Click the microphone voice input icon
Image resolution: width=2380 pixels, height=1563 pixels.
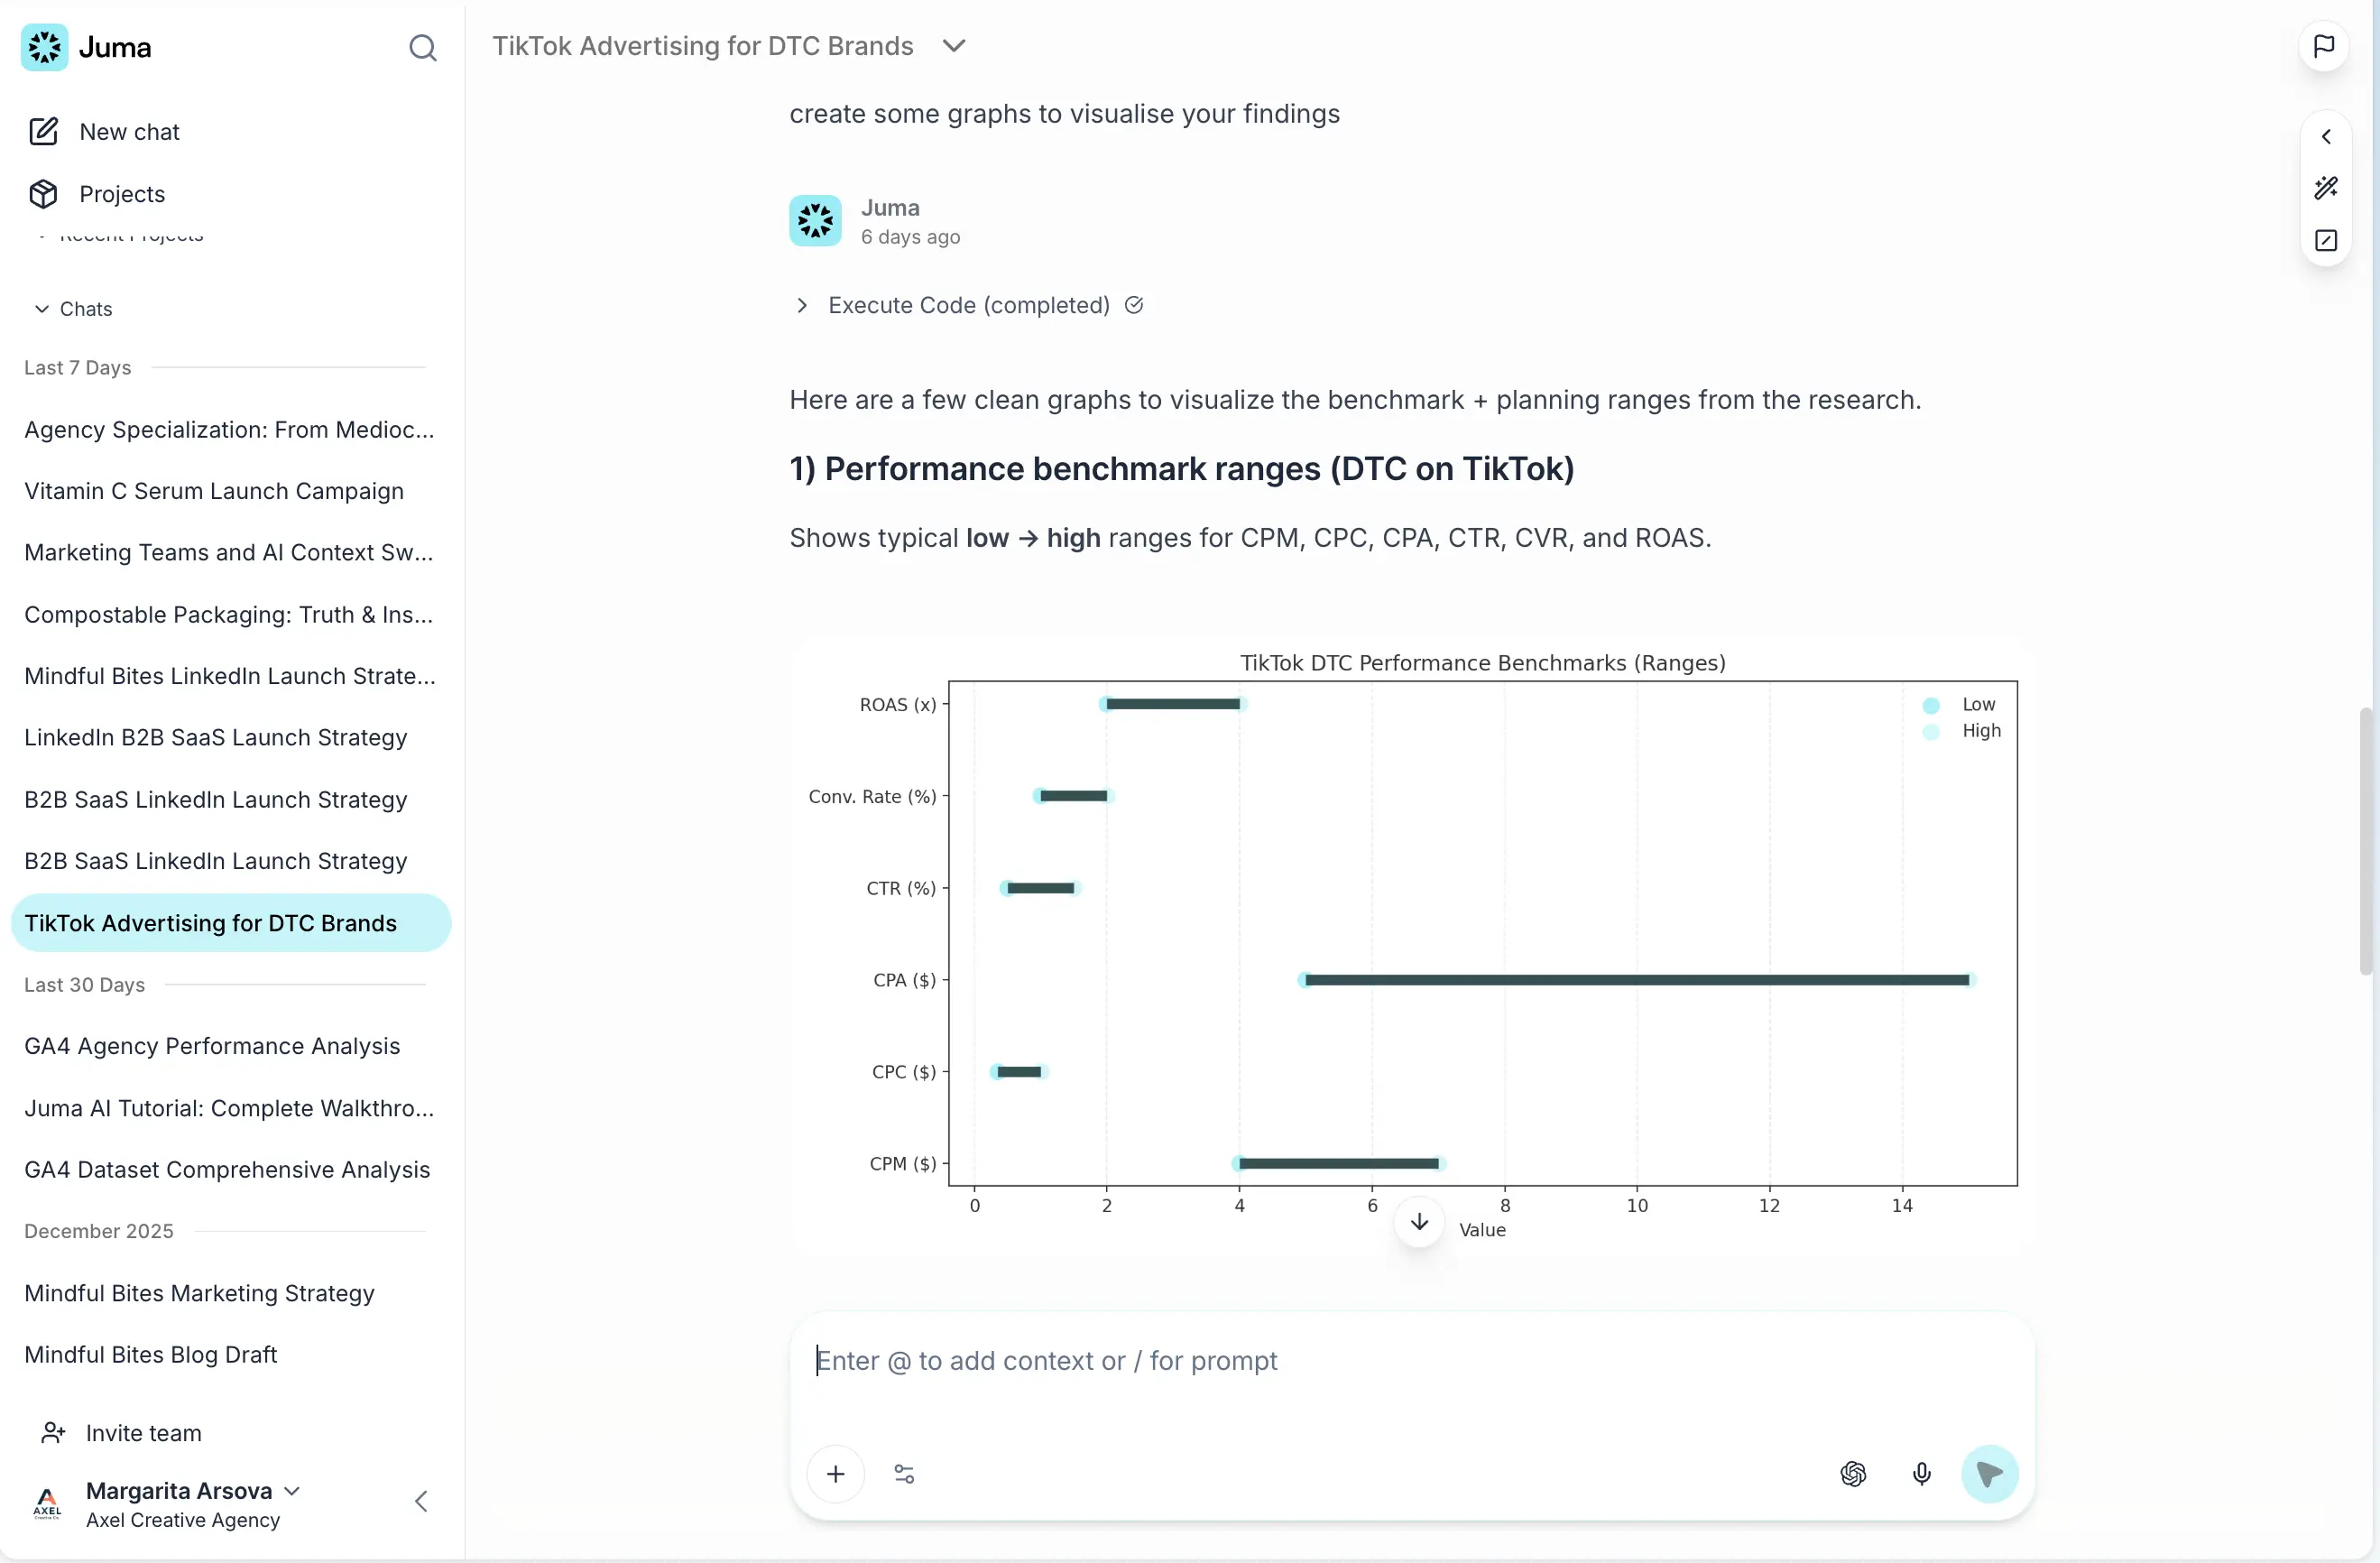click(1921, 1473)
